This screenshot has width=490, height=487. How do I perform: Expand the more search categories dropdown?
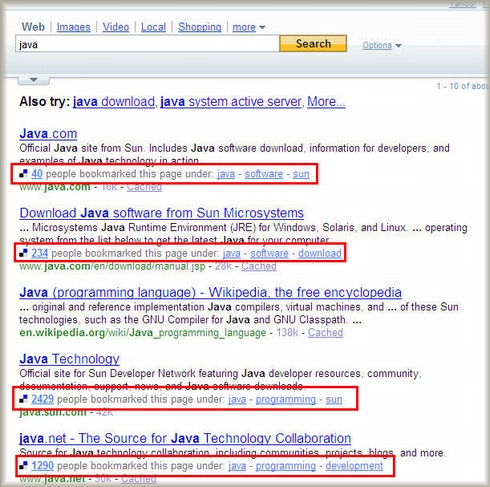click(249, 27)
